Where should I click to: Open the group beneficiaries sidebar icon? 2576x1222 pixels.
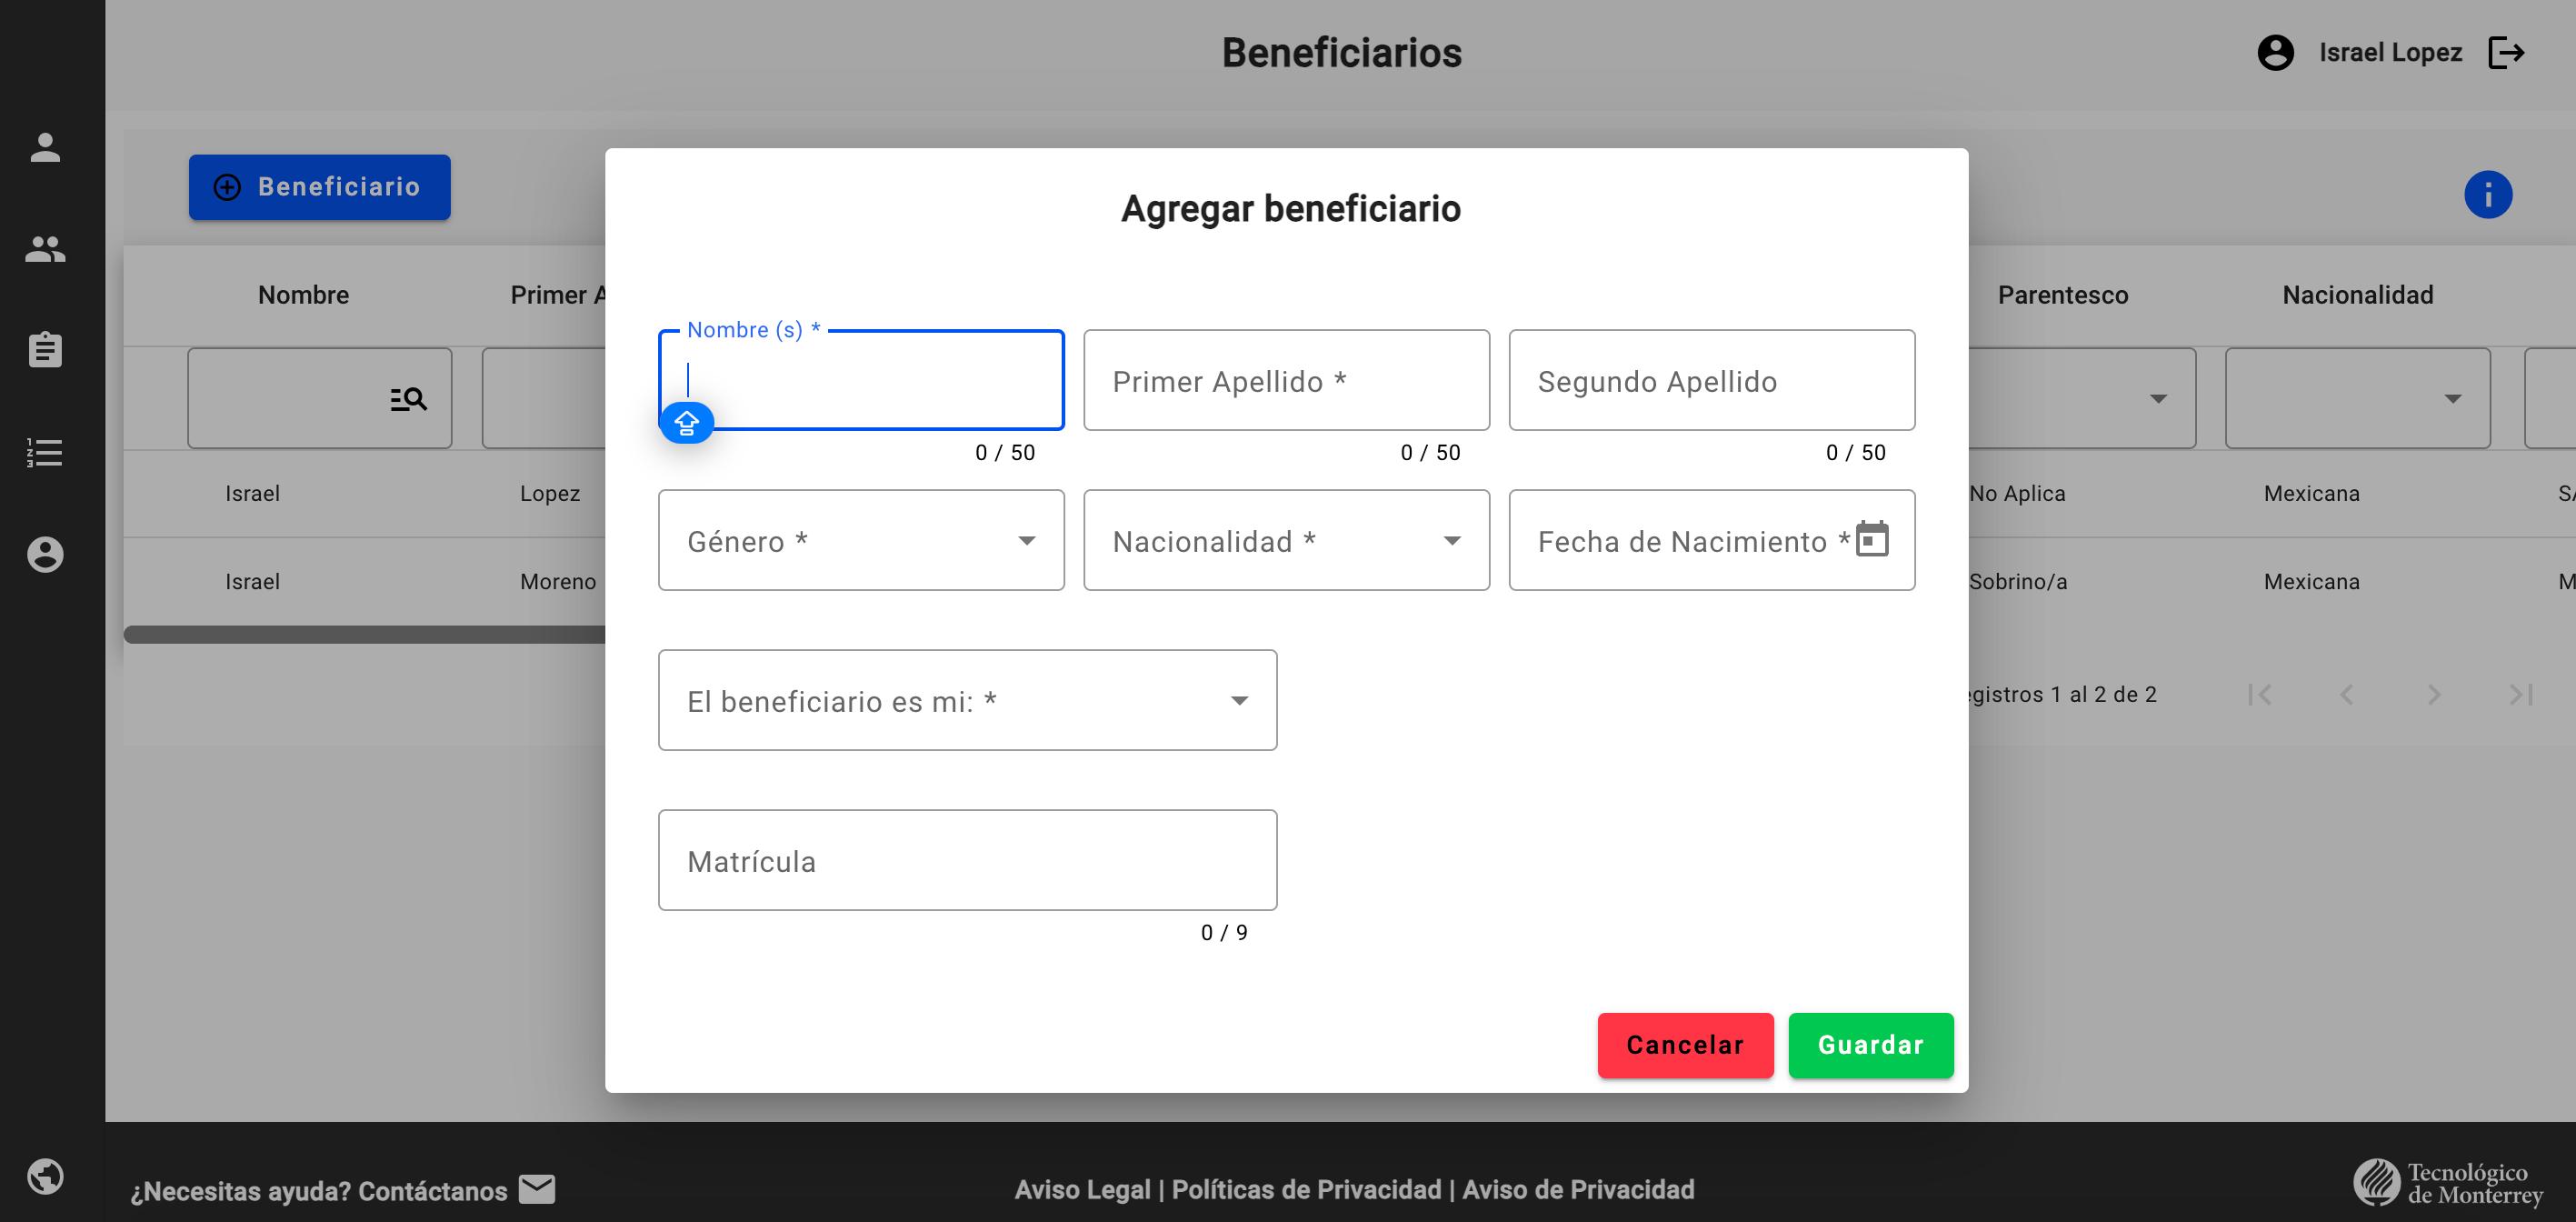click(x=45, y=249)
